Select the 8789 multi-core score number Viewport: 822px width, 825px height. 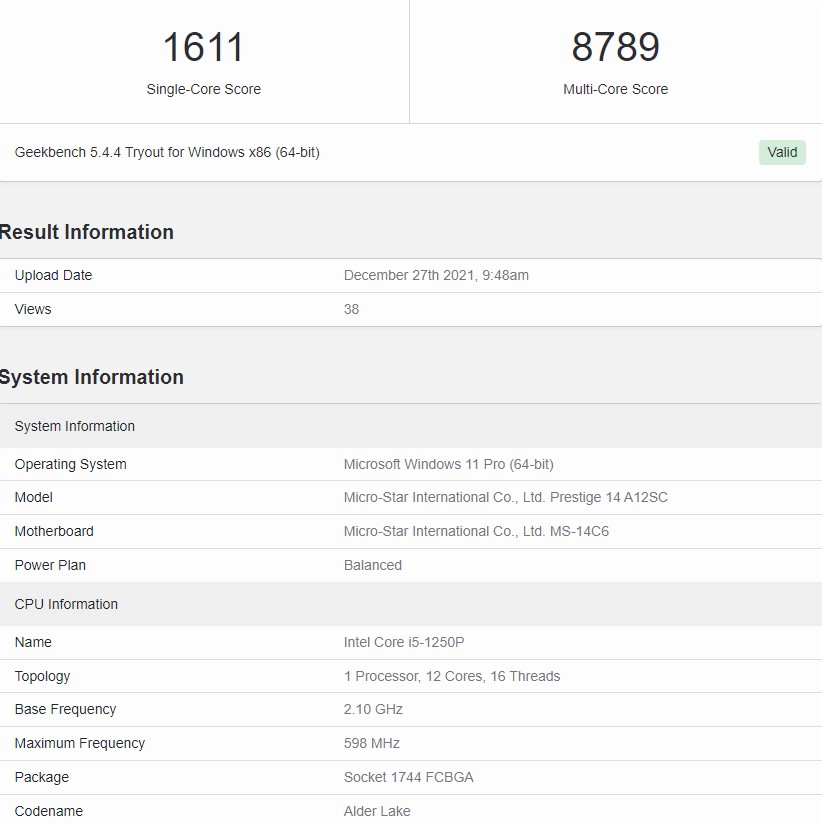click(615, 47)
